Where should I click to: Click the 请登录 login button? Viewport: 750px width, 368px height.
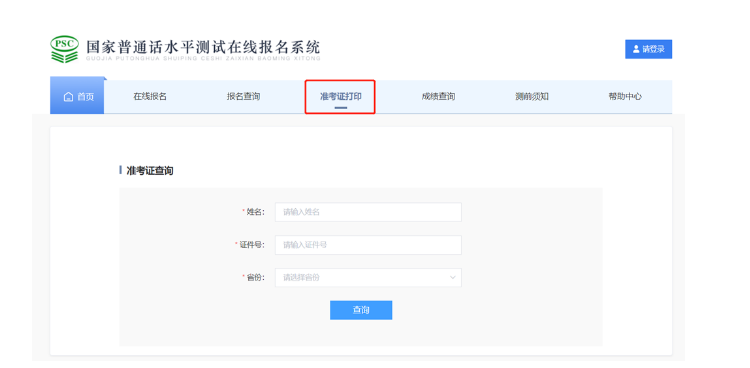(648, 49)
